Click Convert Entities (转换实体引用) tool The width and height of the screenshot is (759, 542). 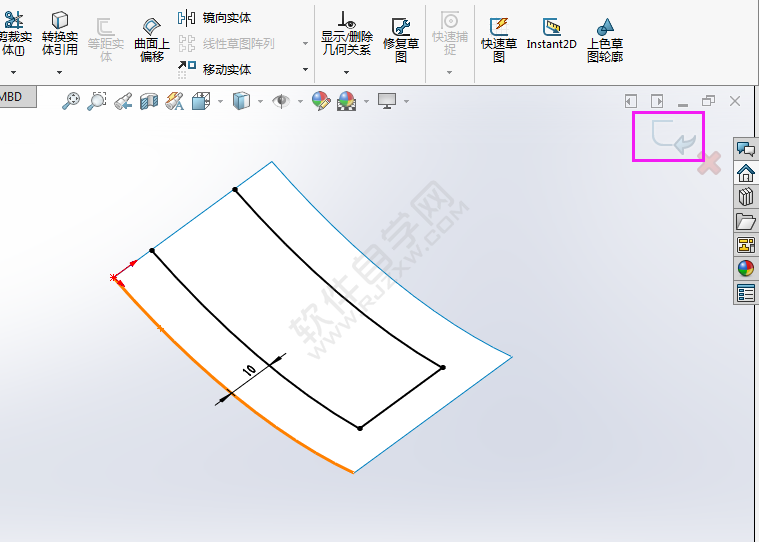pos(60,33)
